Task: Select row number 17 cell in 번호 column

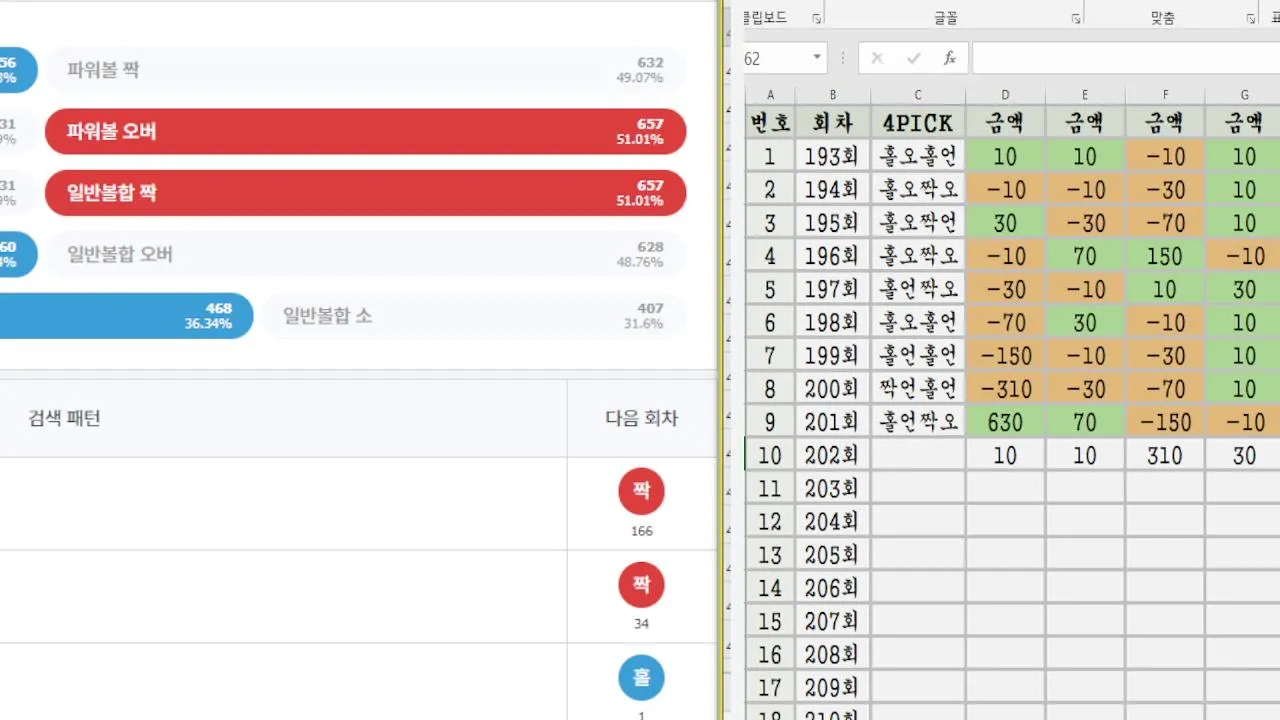Action: coord(770,687)
